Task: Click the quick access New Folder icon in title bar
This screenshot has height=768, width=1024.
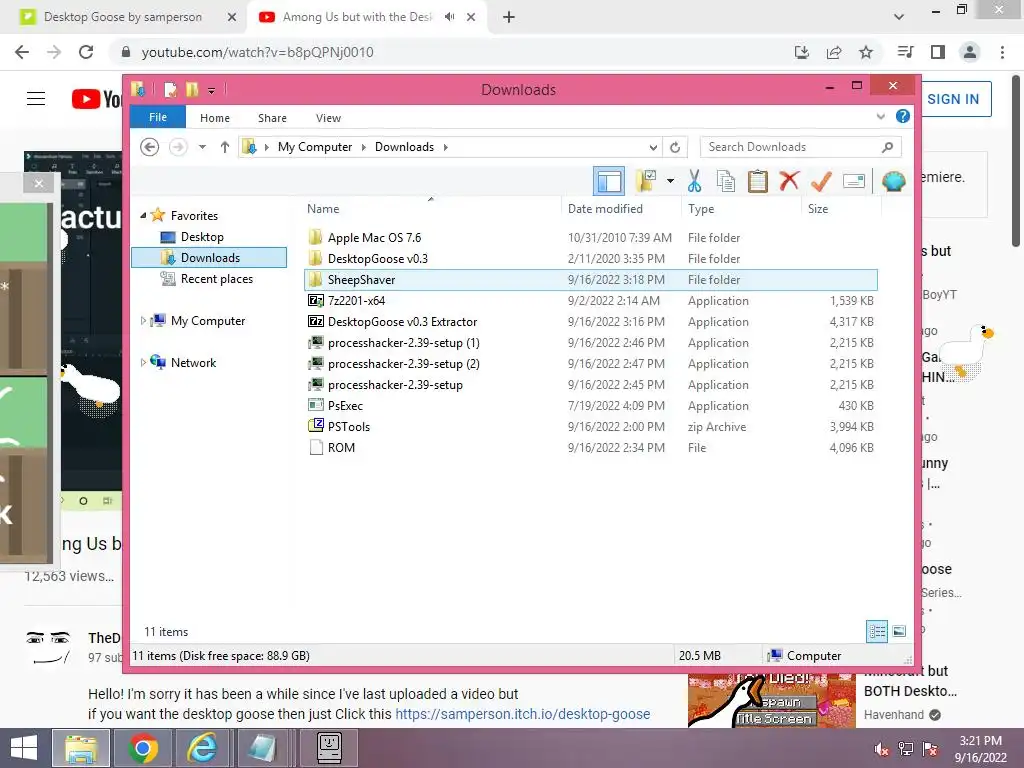Action: [x=192, y=89]
